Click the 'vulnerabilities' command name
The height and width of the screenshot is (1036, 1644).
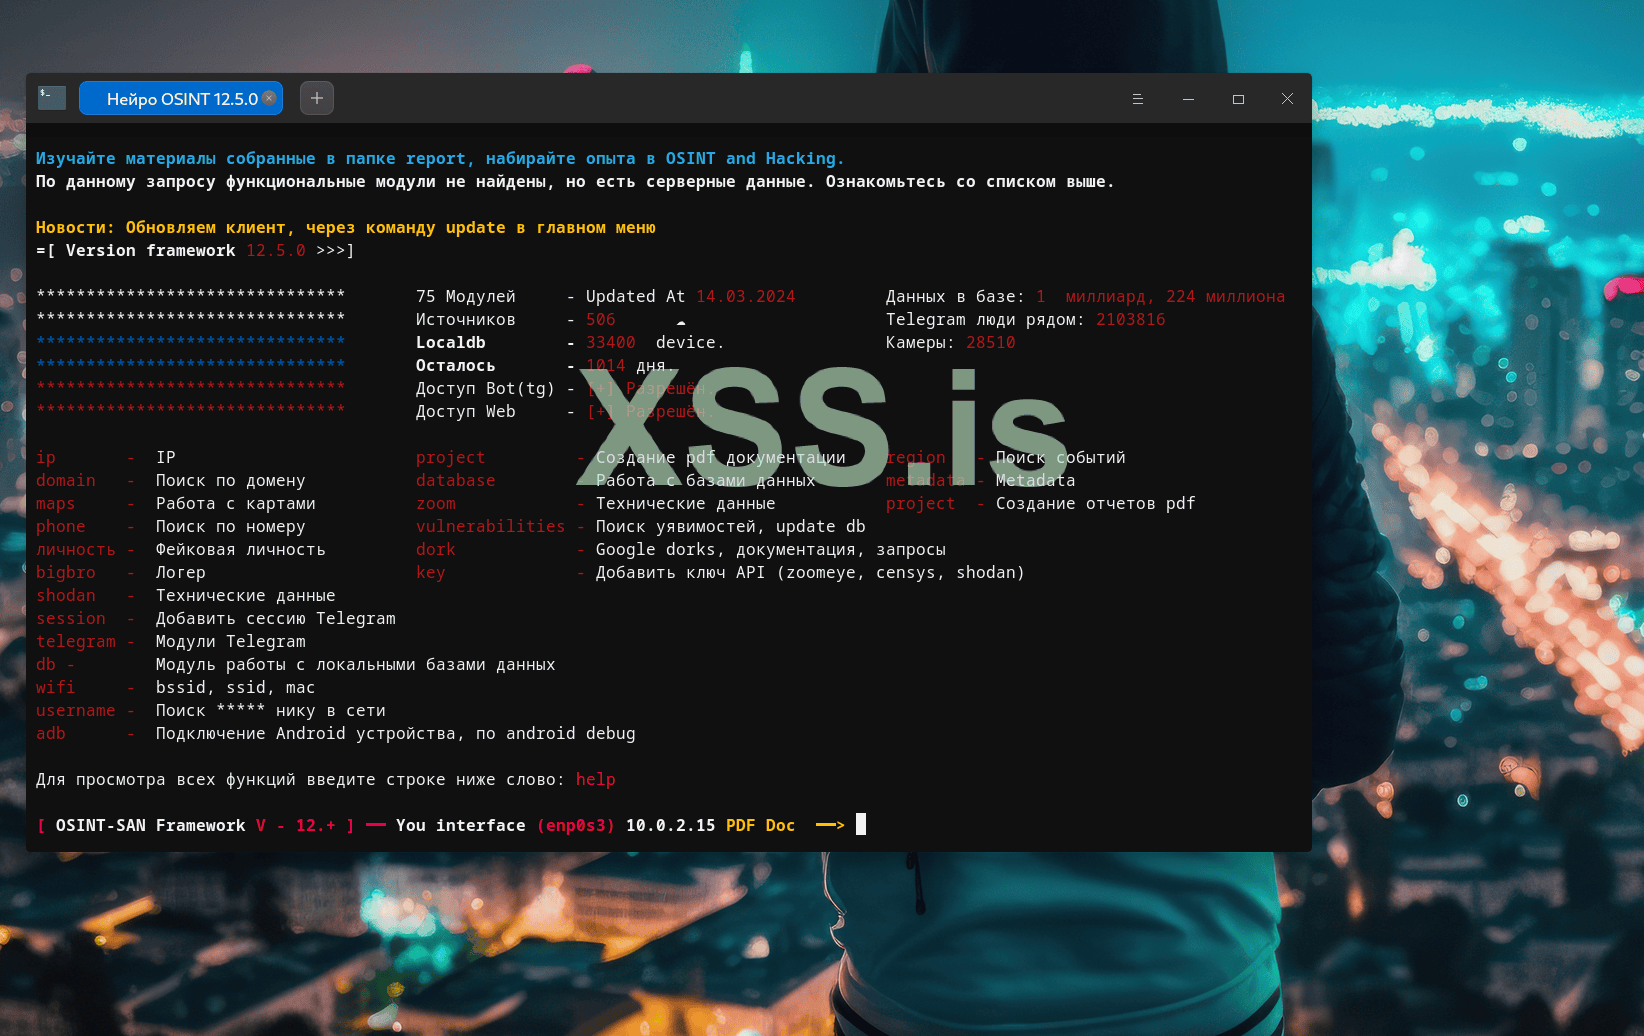[491, 526]
